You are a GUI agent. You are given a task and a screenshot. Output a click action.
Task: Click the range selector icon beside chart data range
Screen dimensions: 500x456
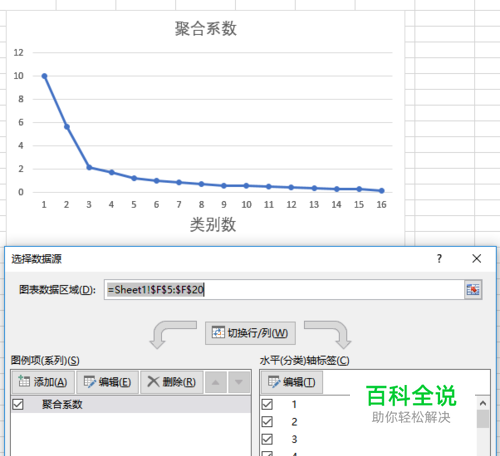473,289
